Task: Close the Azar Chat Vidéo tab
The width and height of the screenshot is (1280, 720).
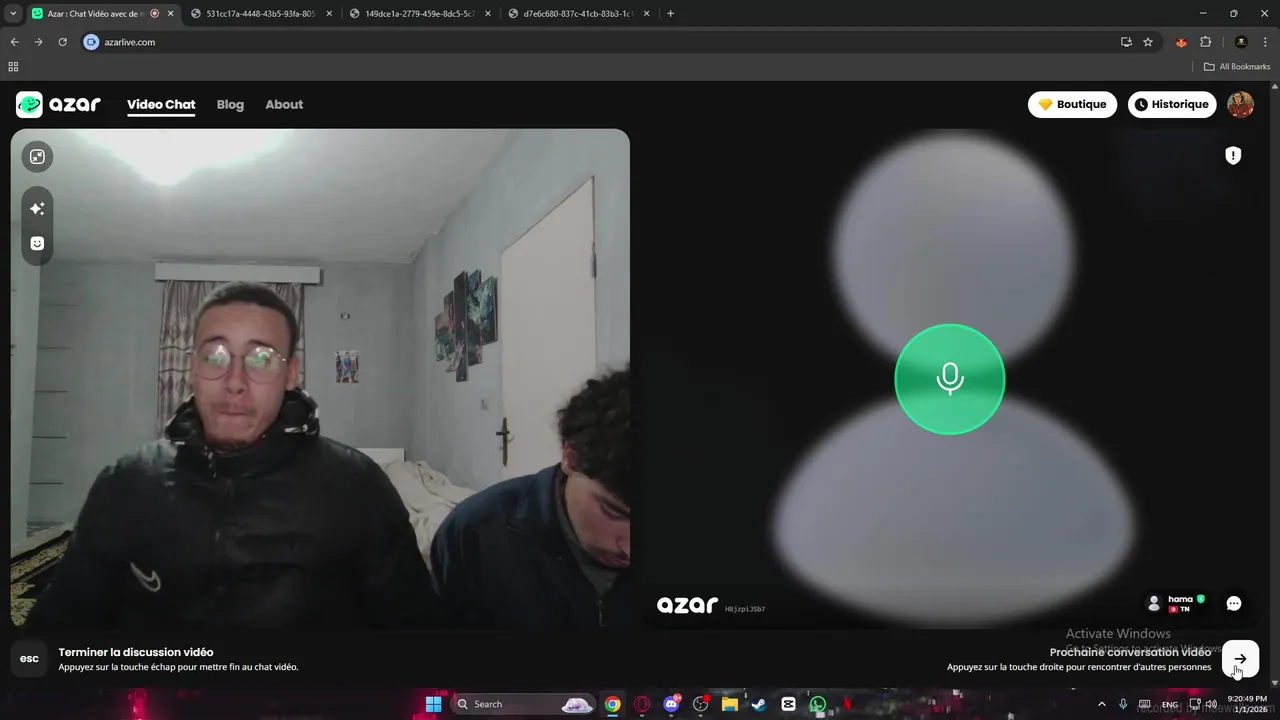Action: coord(170,14)
